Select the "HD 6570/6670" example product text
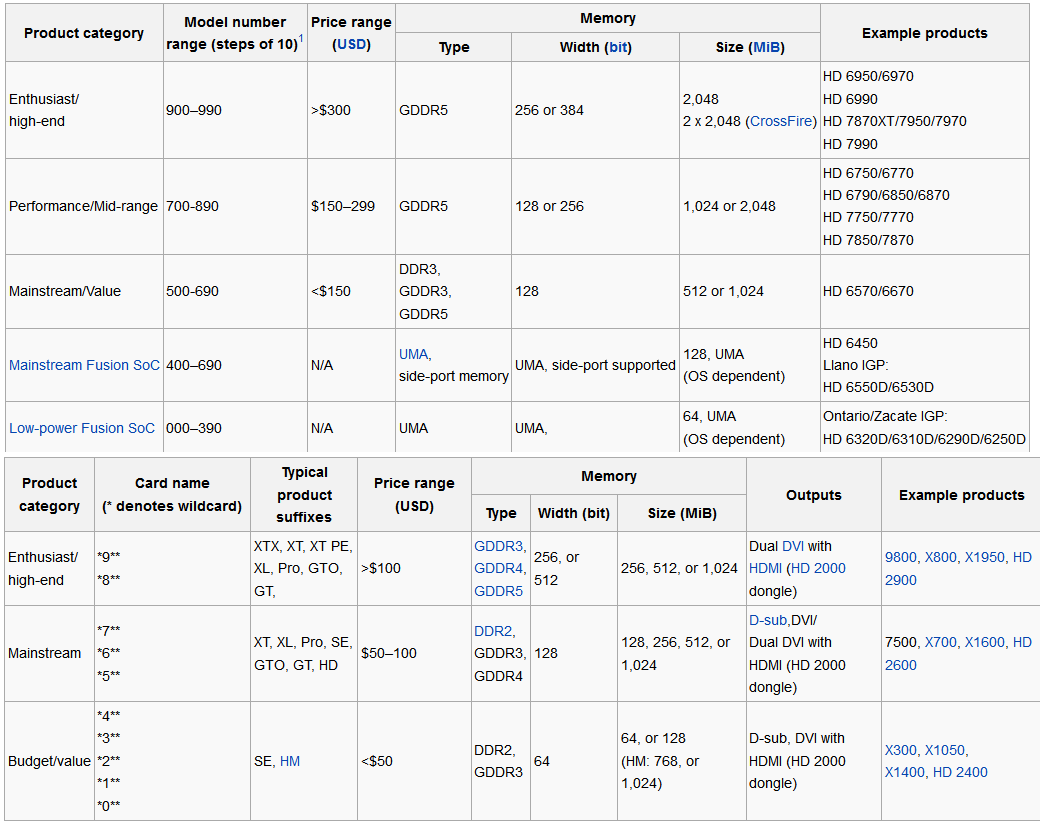Screen dimensions: 1040x823 tap(868, 291)
